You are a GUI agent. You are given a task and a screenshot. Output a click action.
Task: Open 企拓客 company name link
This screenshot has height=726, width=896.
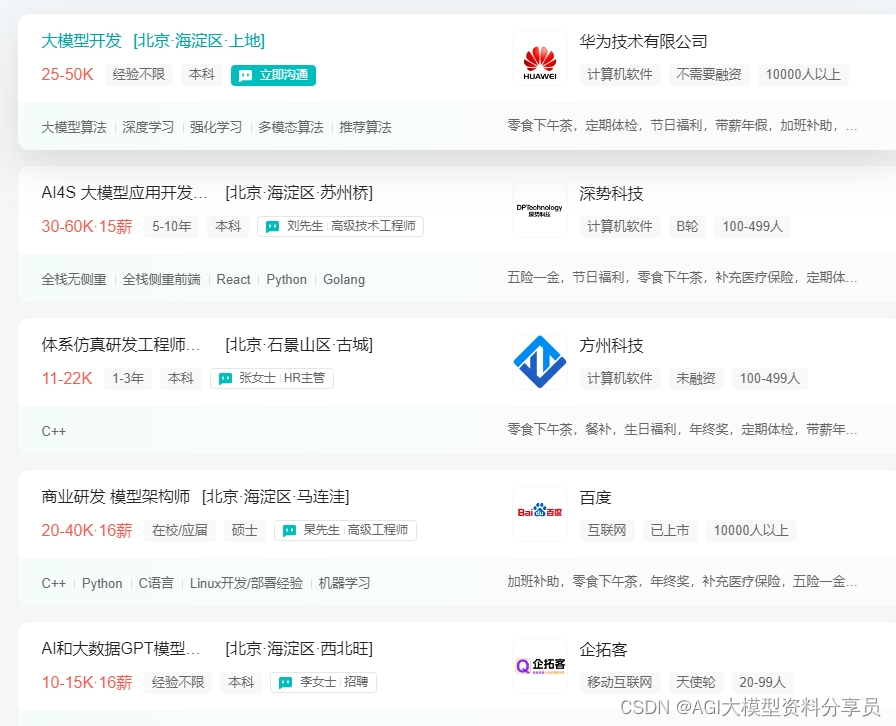tap(603, 650)
